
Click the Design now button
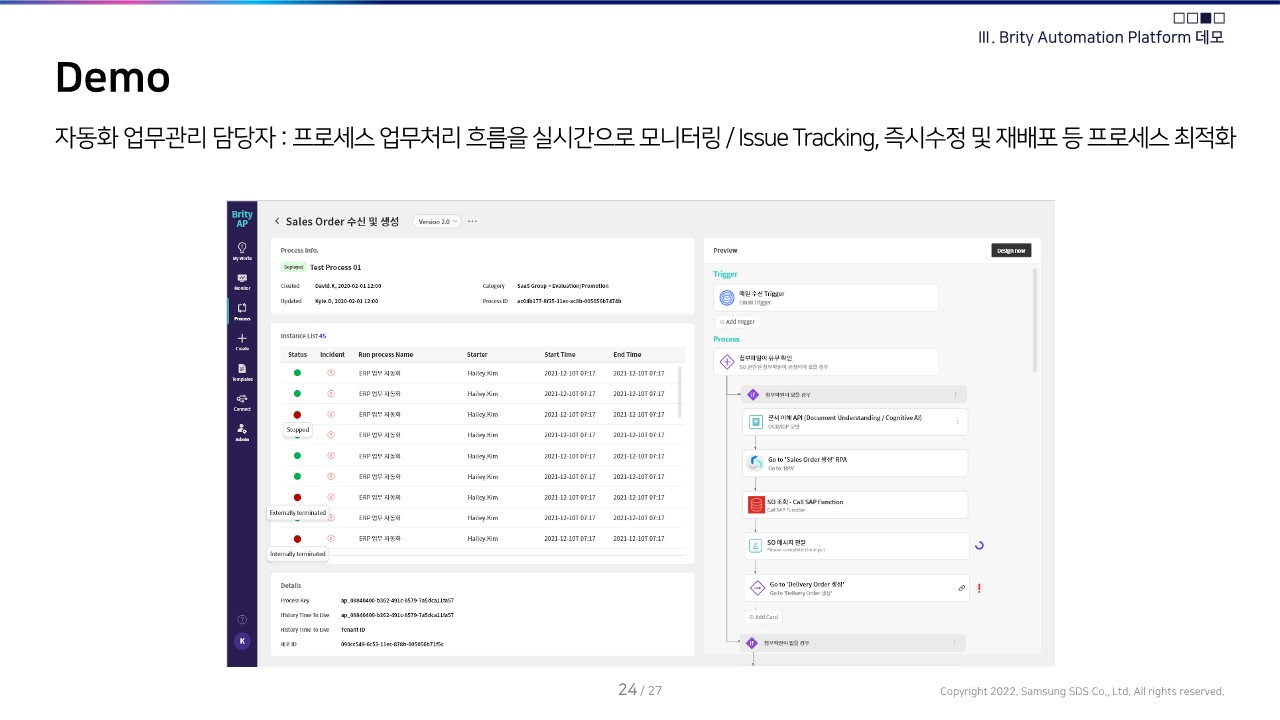click(1011, 251)
